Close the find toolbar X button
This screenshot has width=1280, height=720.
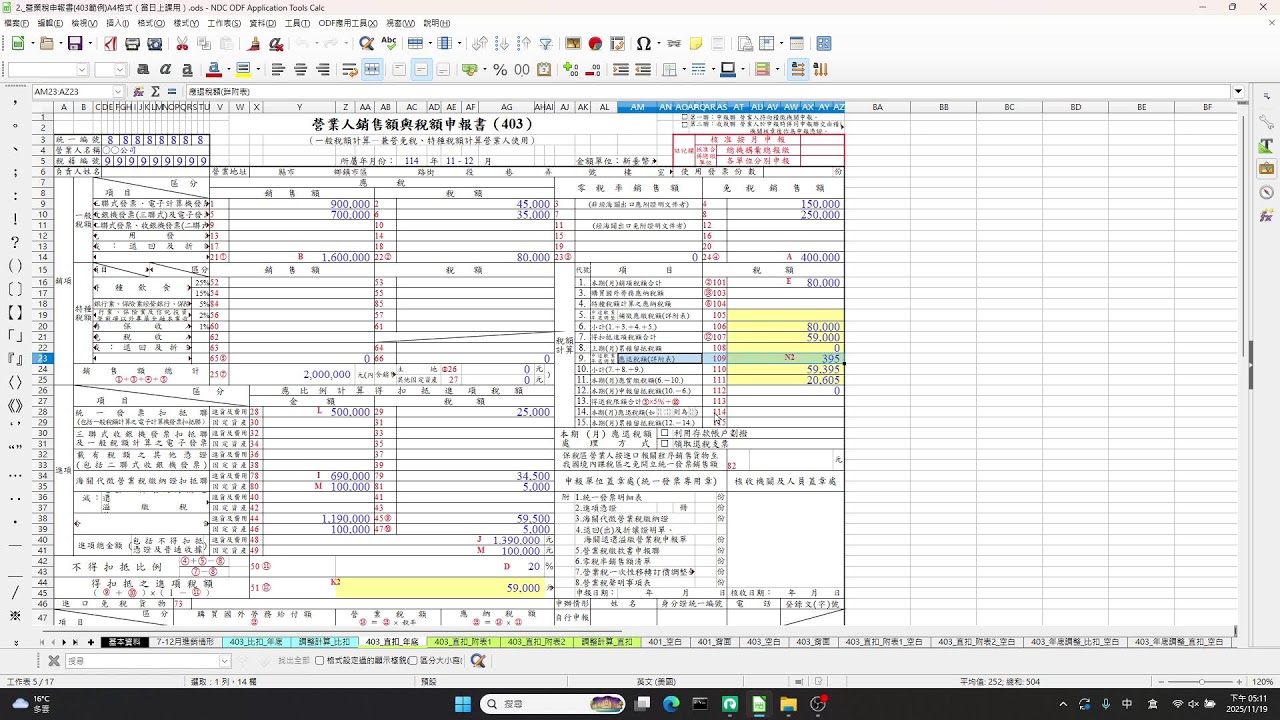click(54, 661)
